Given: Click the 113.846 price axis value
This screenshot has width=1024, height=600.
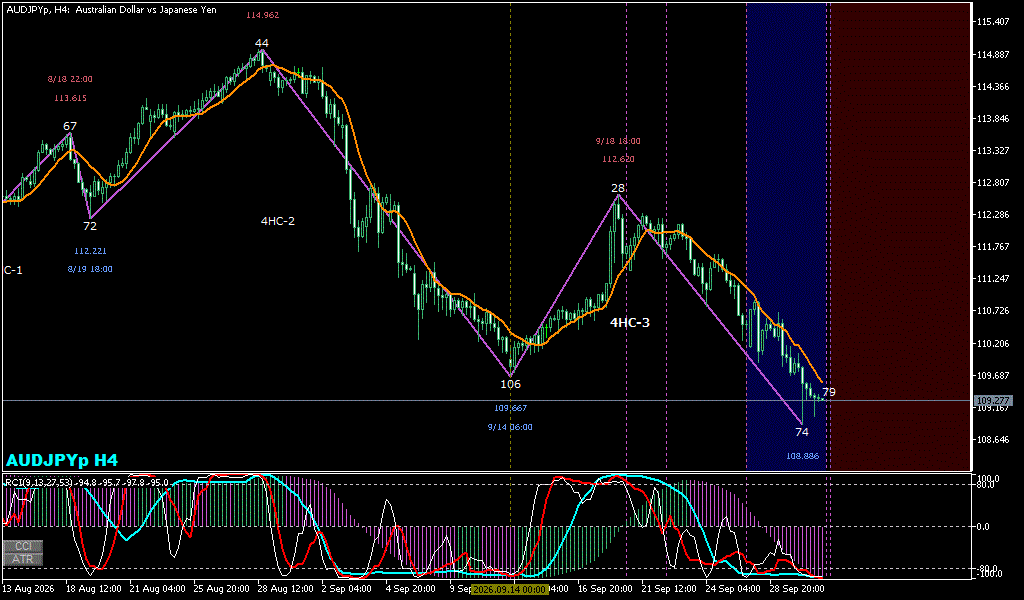Looking at the screenshot, I should tap(993, 118).
